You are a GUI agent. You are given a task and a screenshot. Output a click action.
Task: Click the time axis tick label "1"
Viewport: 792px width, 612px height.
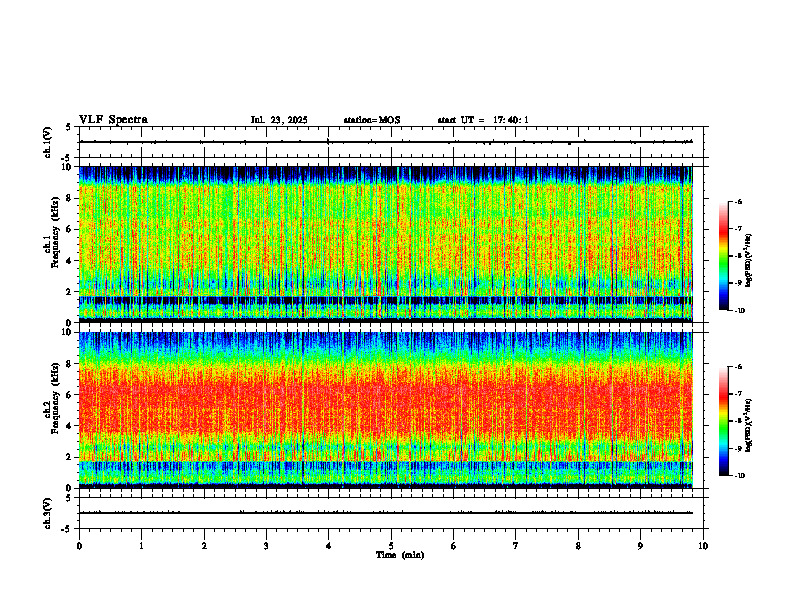[141, 546]
